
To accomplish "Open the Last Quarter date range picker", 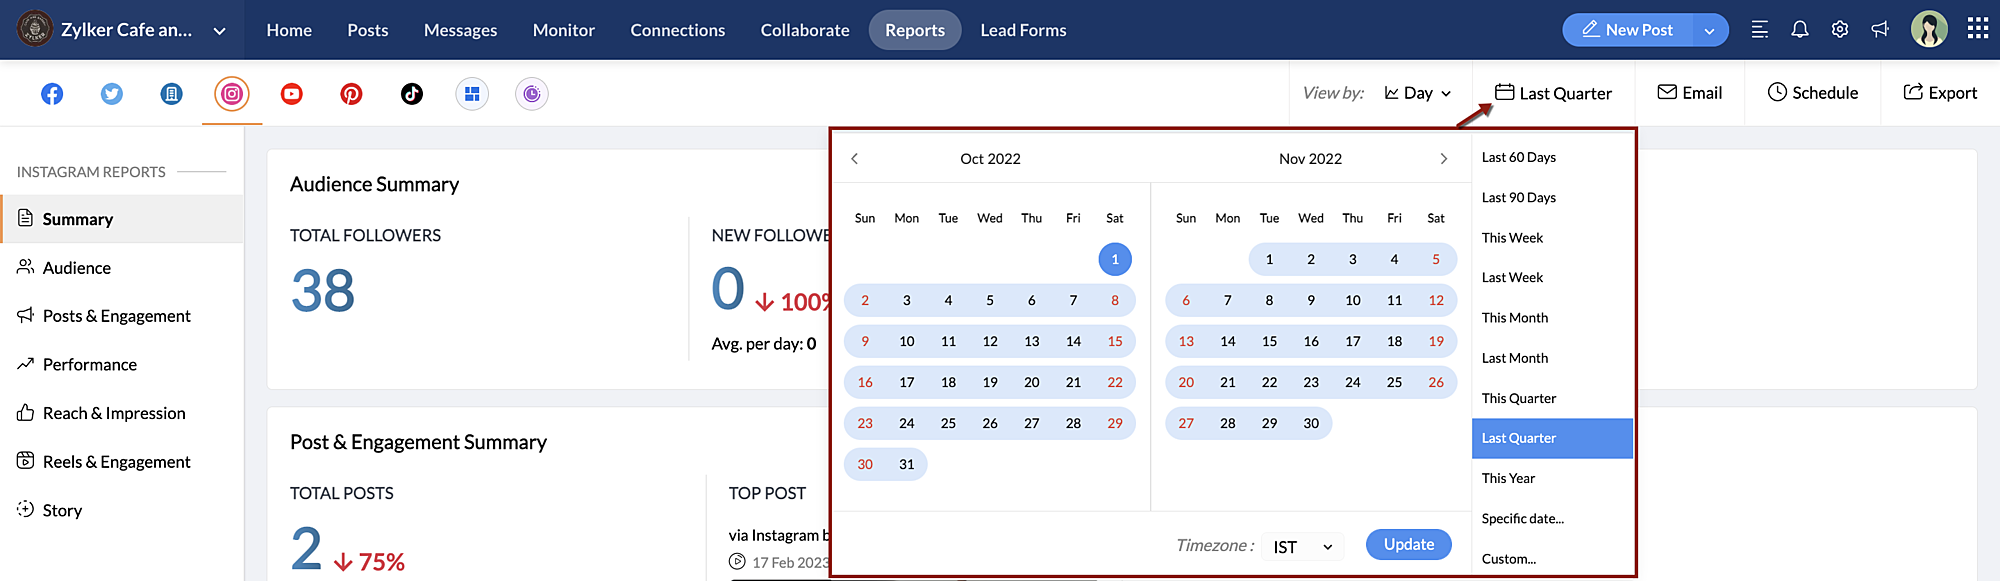I will pyautogui.click(x=1553, y=93).
